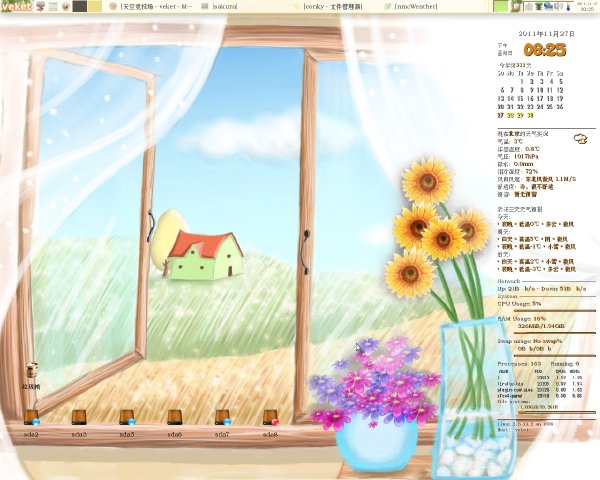Switch to the yellow workspace in the pager

tap(95, 6)
